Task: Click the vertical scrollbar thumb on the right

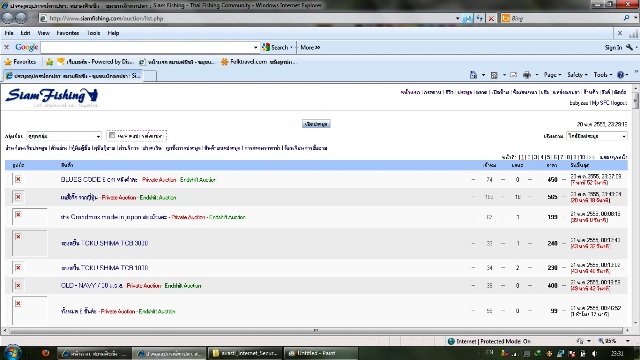Action: click(x=636, y=100)
